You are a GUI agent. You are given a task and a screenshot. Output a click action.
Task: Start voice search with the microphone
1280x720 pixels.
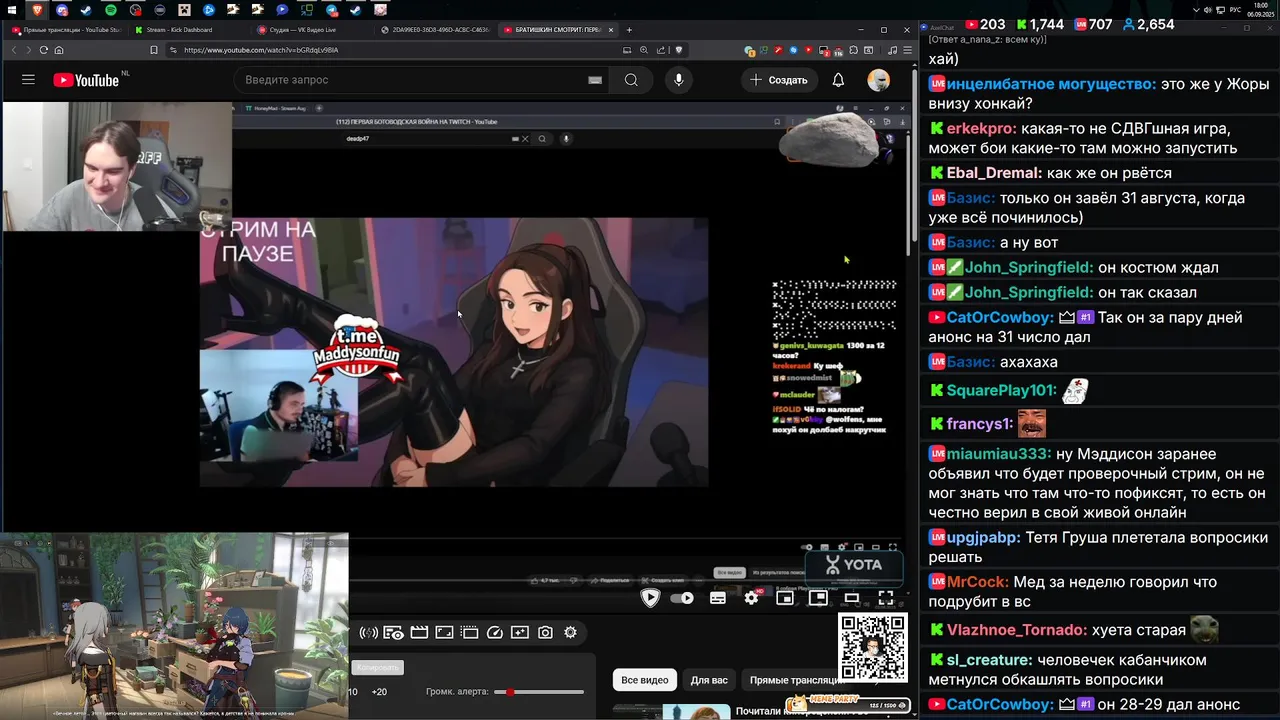(x=679, y=80)
